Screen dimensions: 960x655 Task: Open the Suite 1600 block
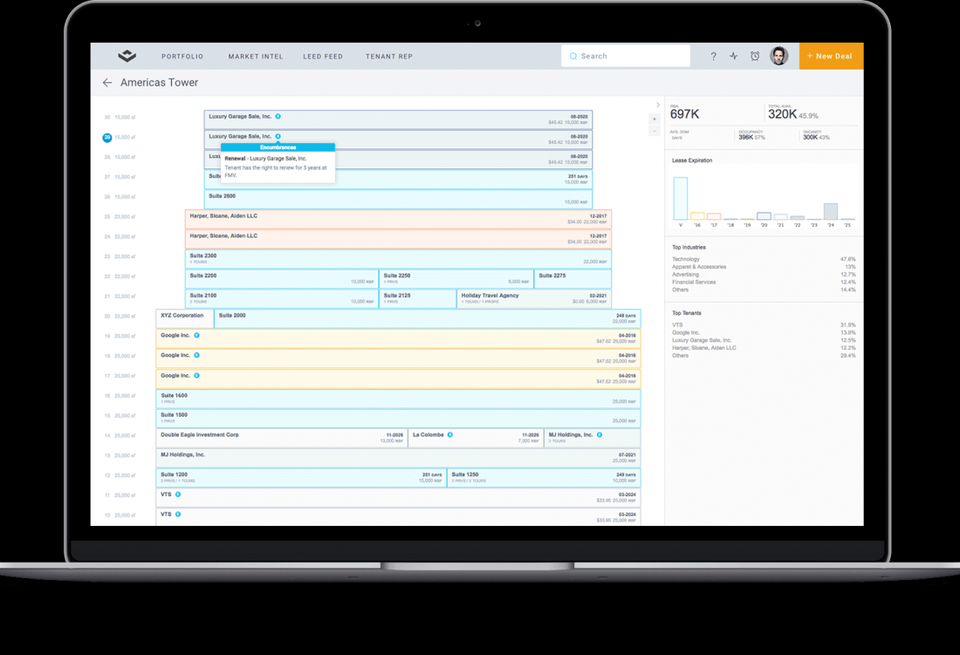tap(398, 399)
